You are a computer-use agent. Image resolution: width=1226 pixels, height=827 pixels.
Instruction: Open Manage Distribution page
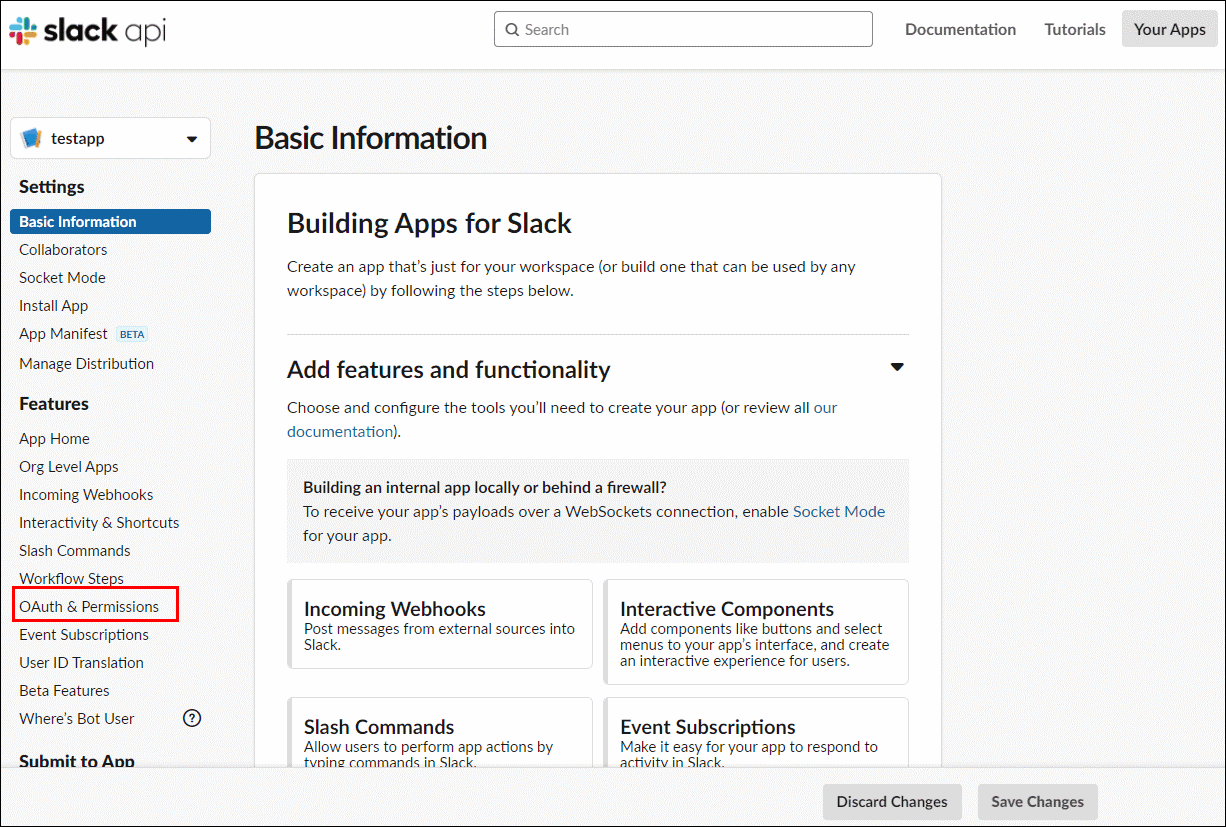[x=86, y=363]
